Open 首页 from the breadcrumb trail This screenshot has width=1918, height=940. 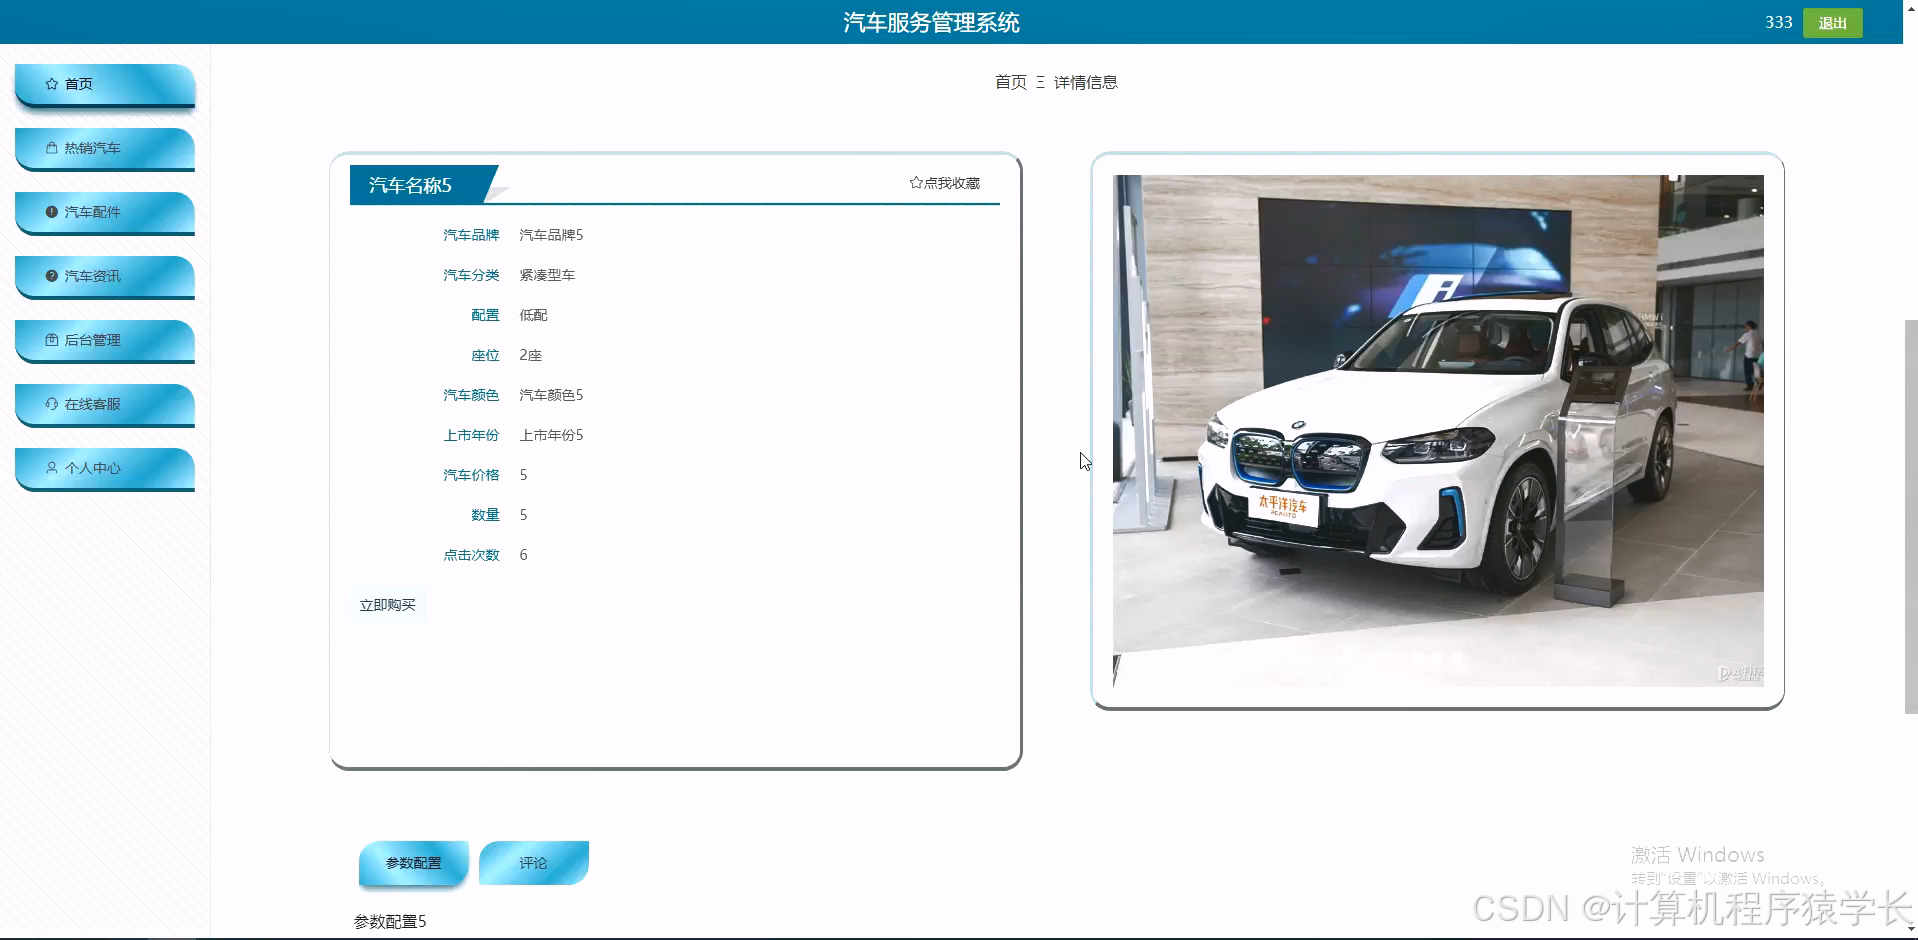[1009, 82]
